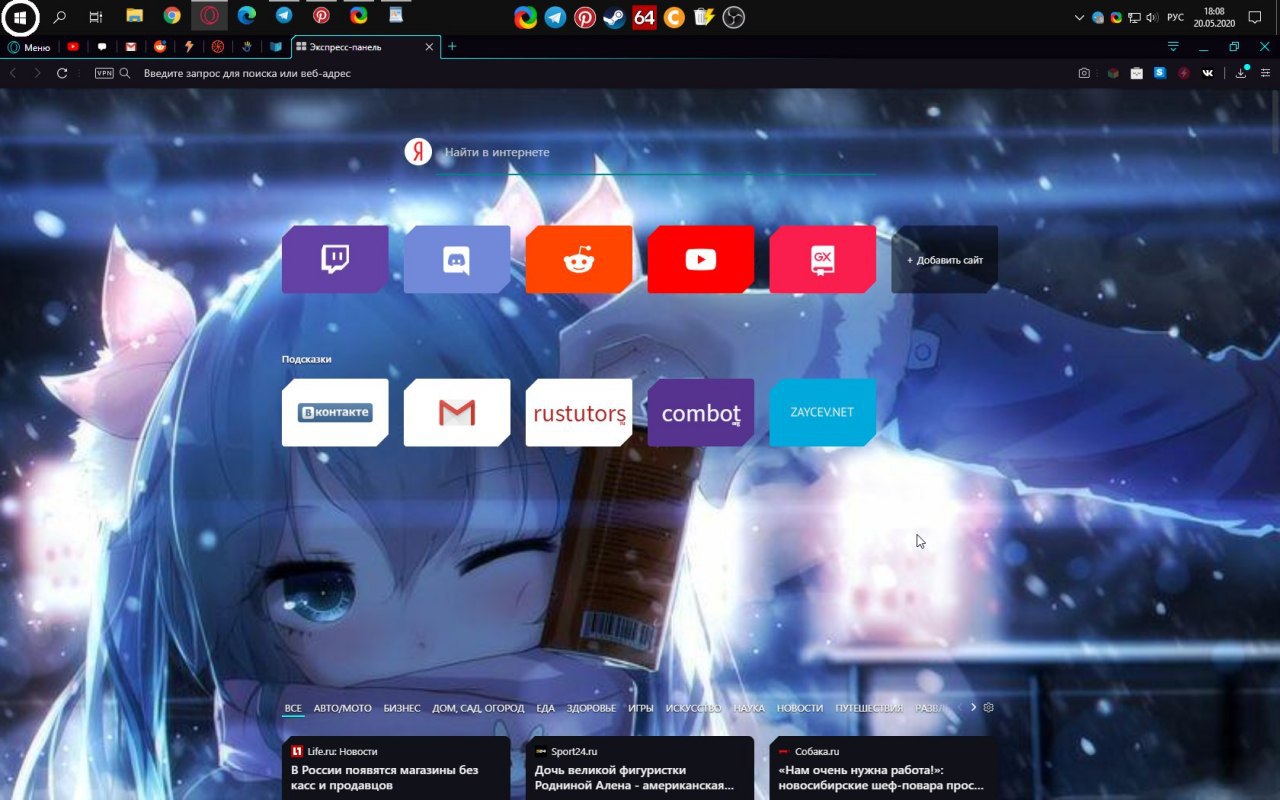Switch input language РУС
The width and height of the screenshot is (1280, 800).
[x=1175, y=17]
